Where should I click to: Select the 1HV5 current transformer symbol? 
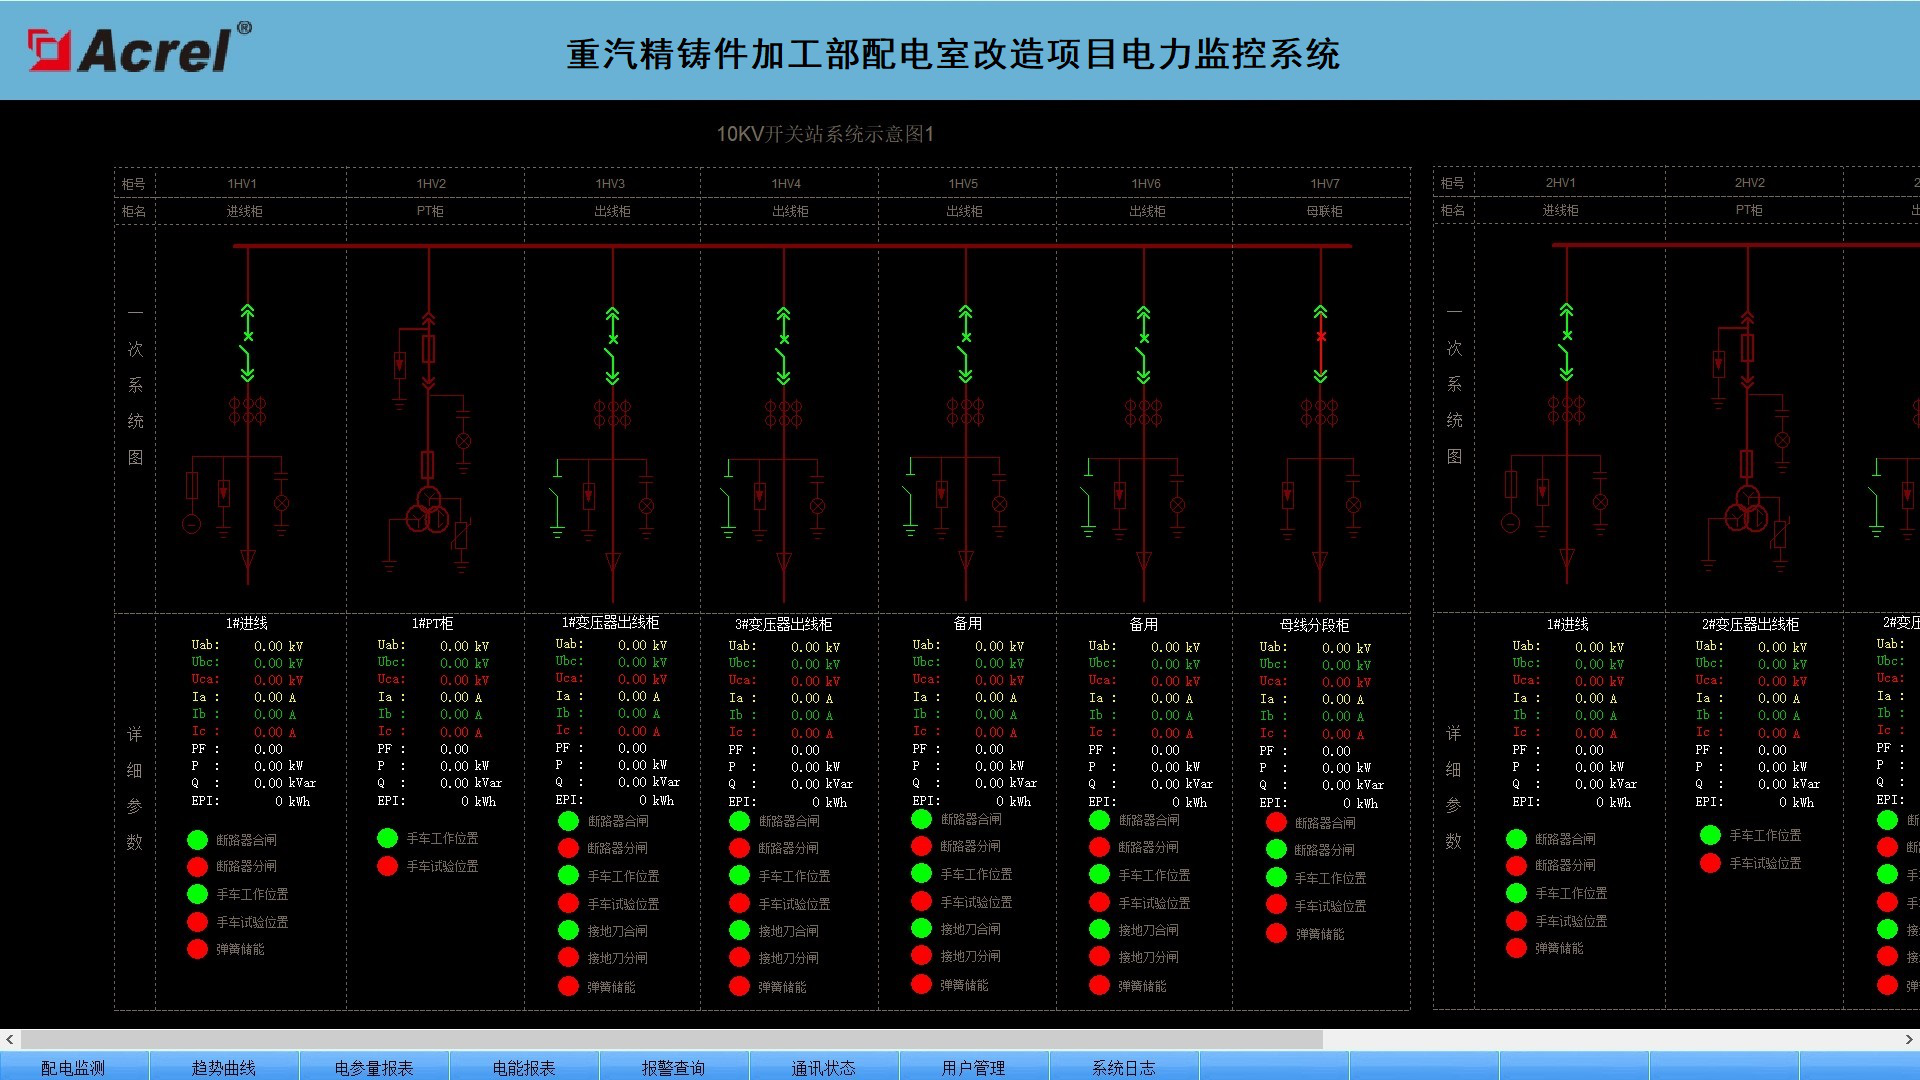[x=966, y=411]
